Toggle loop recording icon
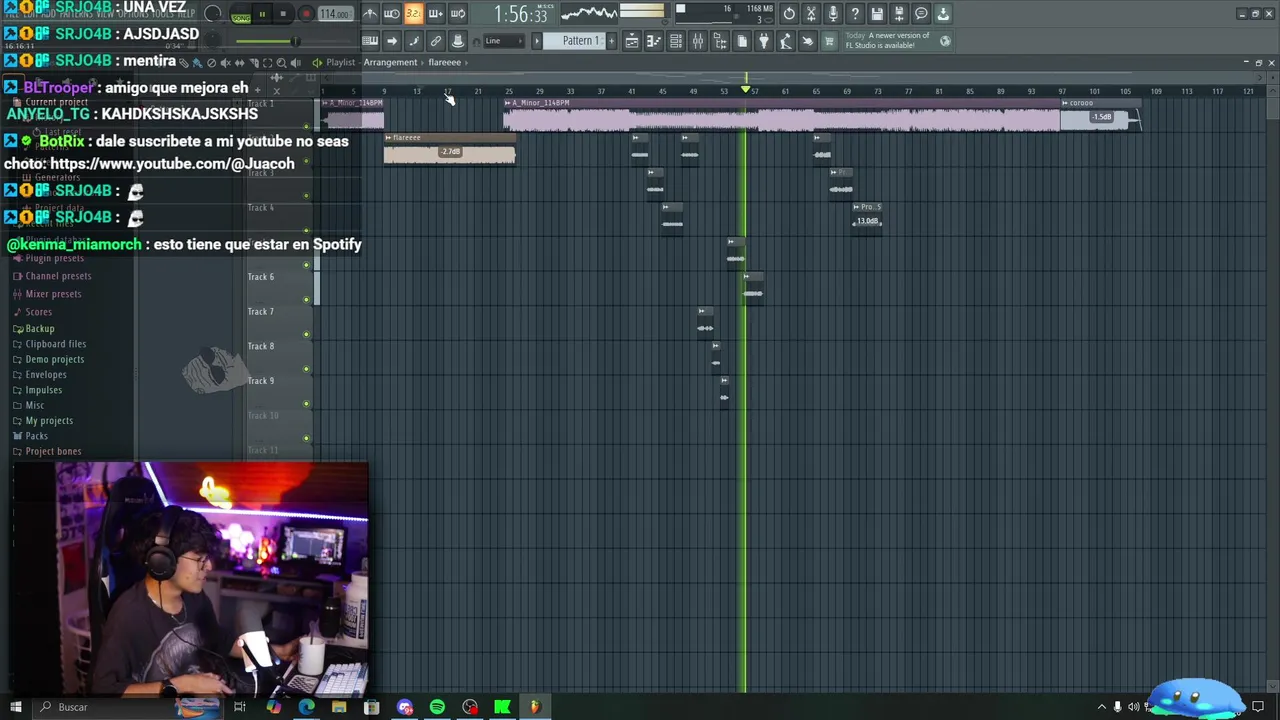The width and height of the screenshot is (1280, 720). [x=457, y=14]
